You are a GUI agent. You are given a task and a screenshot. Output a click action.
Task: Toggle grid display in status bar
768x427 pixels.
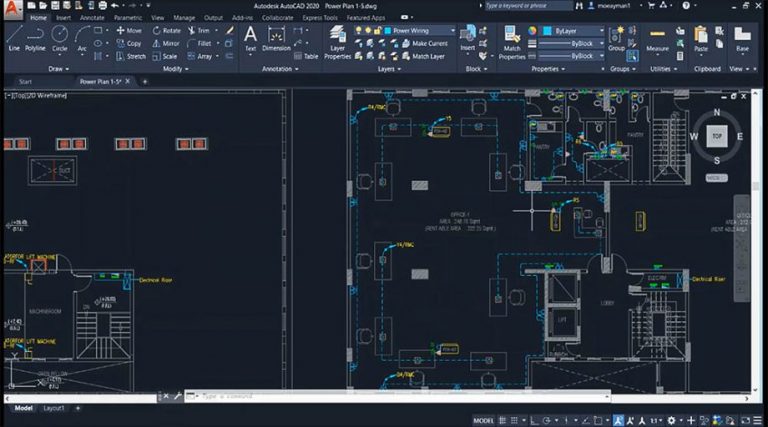pos(503,420)
